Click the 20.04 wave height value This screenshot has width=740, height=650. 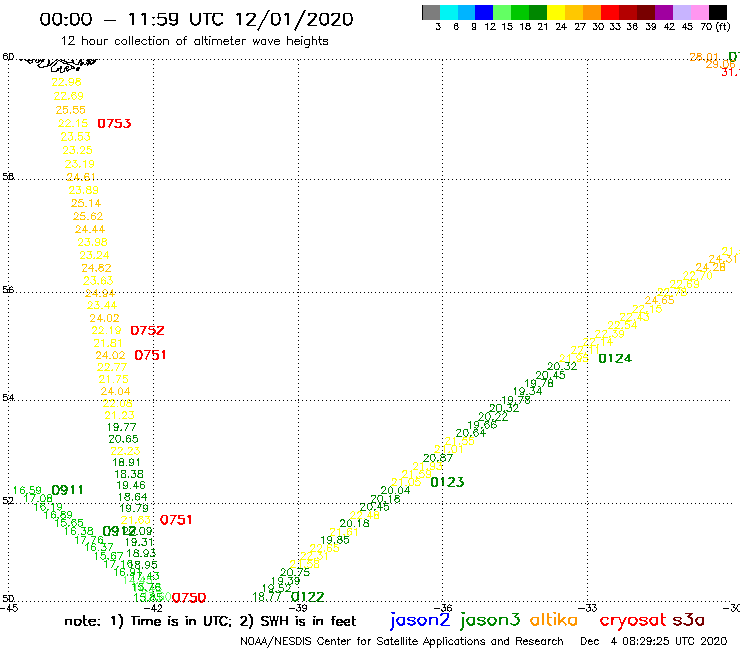click(x=395, y=491)
